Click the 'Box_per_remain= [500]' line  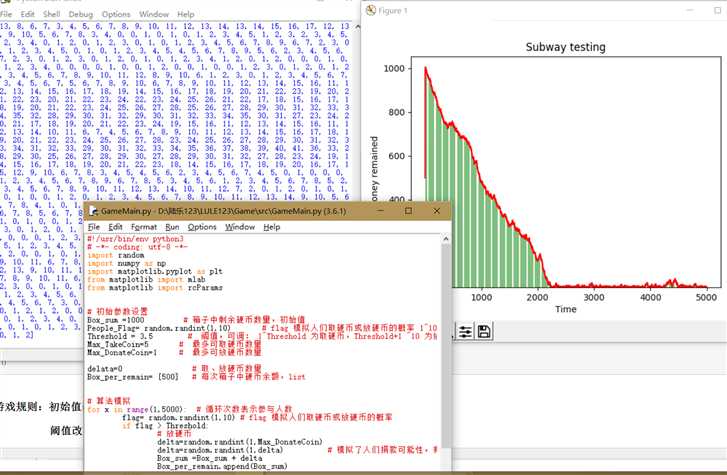pos(133,377)
